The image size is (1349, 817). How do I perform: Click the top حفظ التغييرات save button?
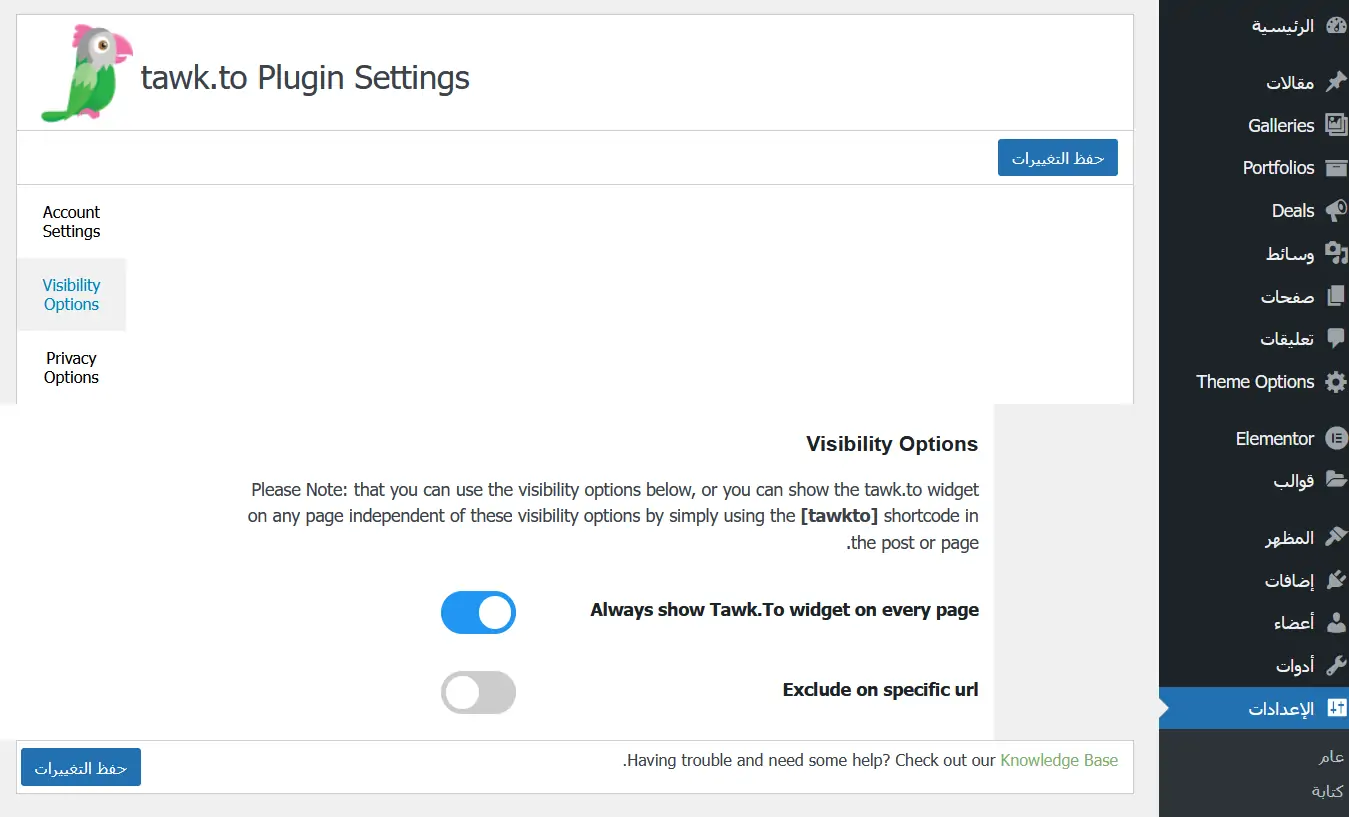(1057, 158)
